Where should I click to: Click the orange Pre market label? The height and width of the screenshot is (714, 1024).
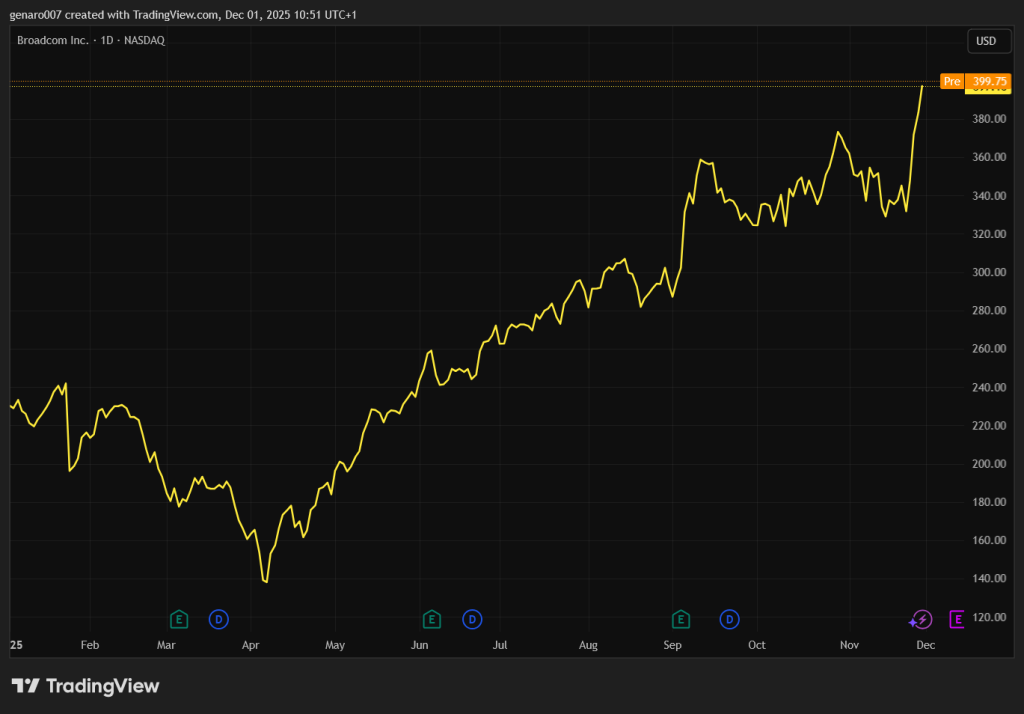(x=952, y=81)
